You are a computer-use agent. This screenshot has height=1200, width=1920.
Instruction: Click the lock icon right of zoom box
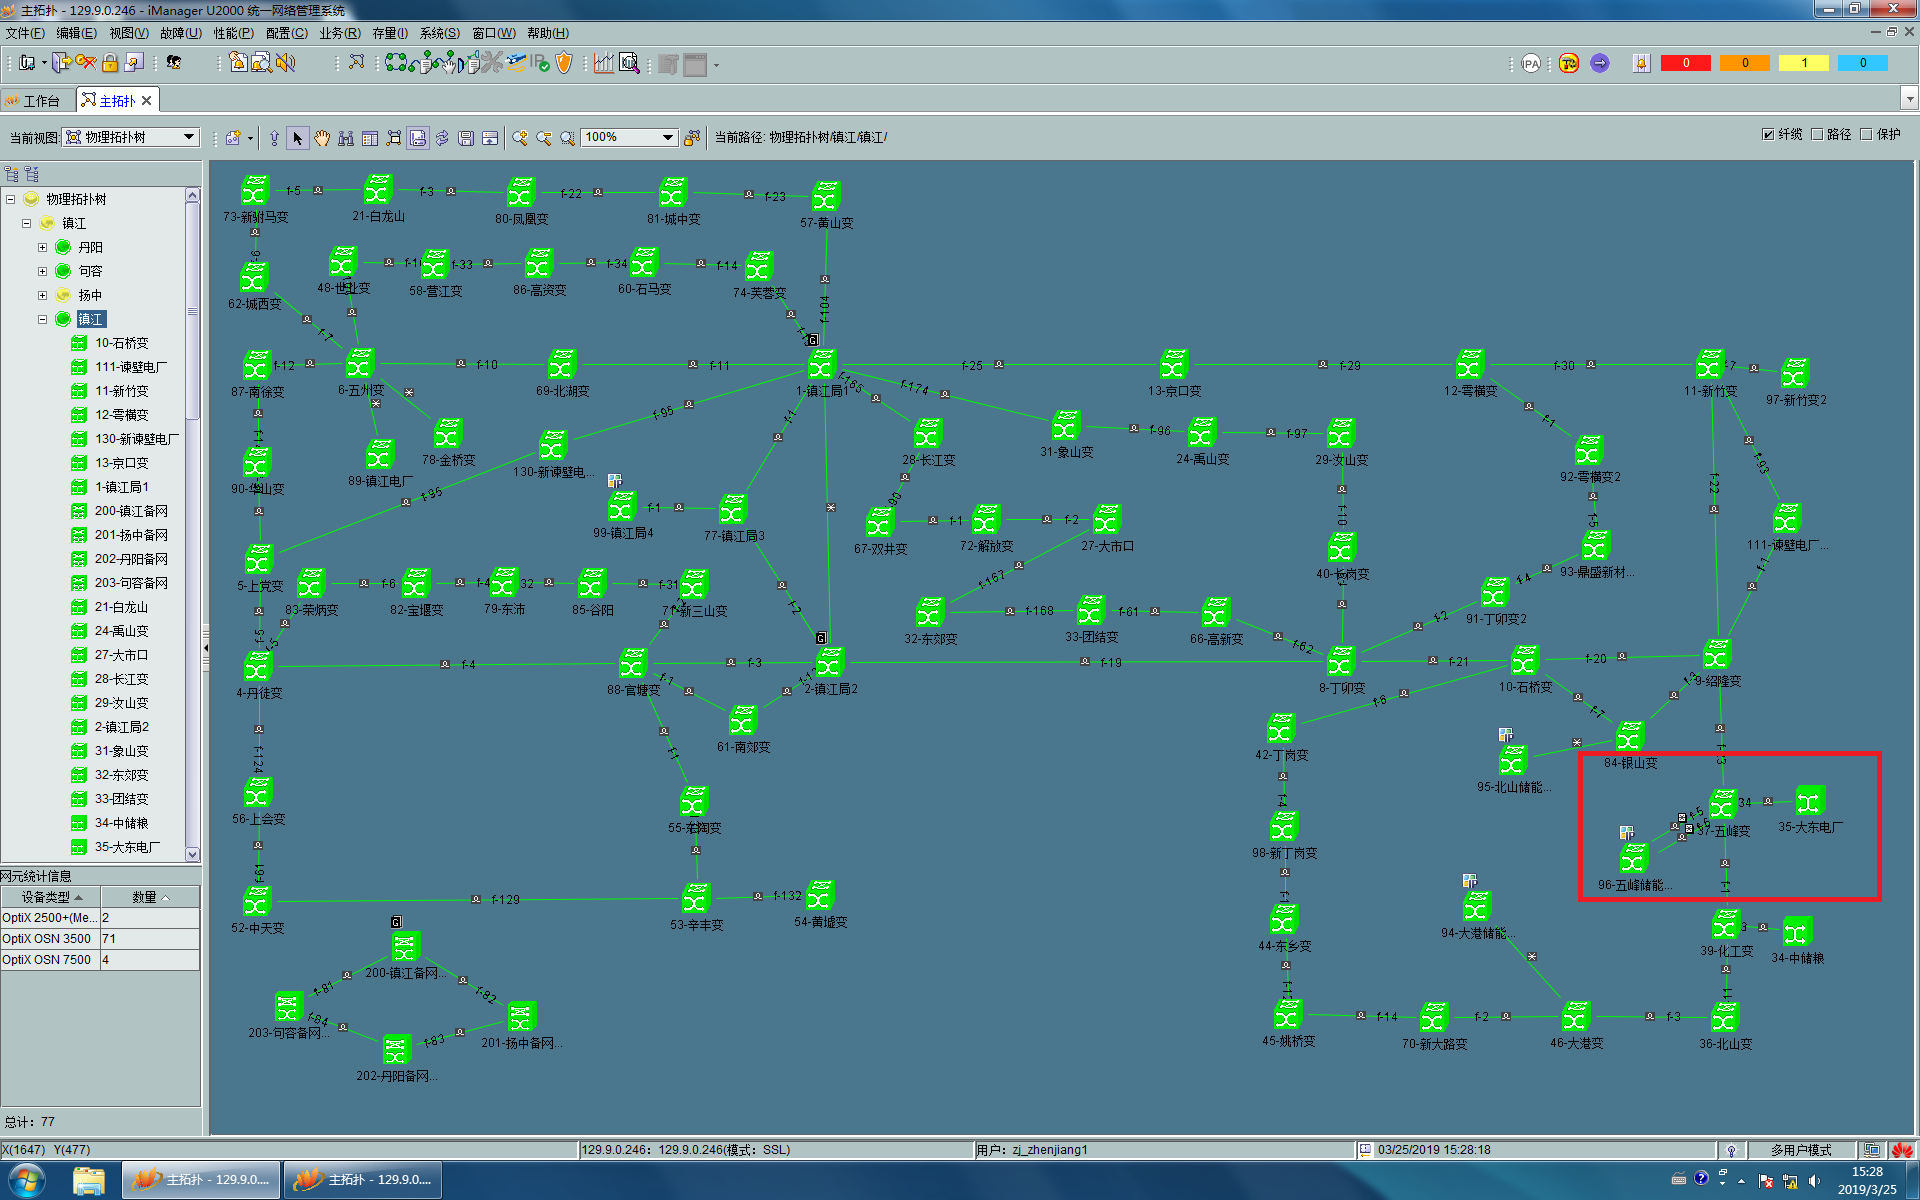(x=692, y=138)
